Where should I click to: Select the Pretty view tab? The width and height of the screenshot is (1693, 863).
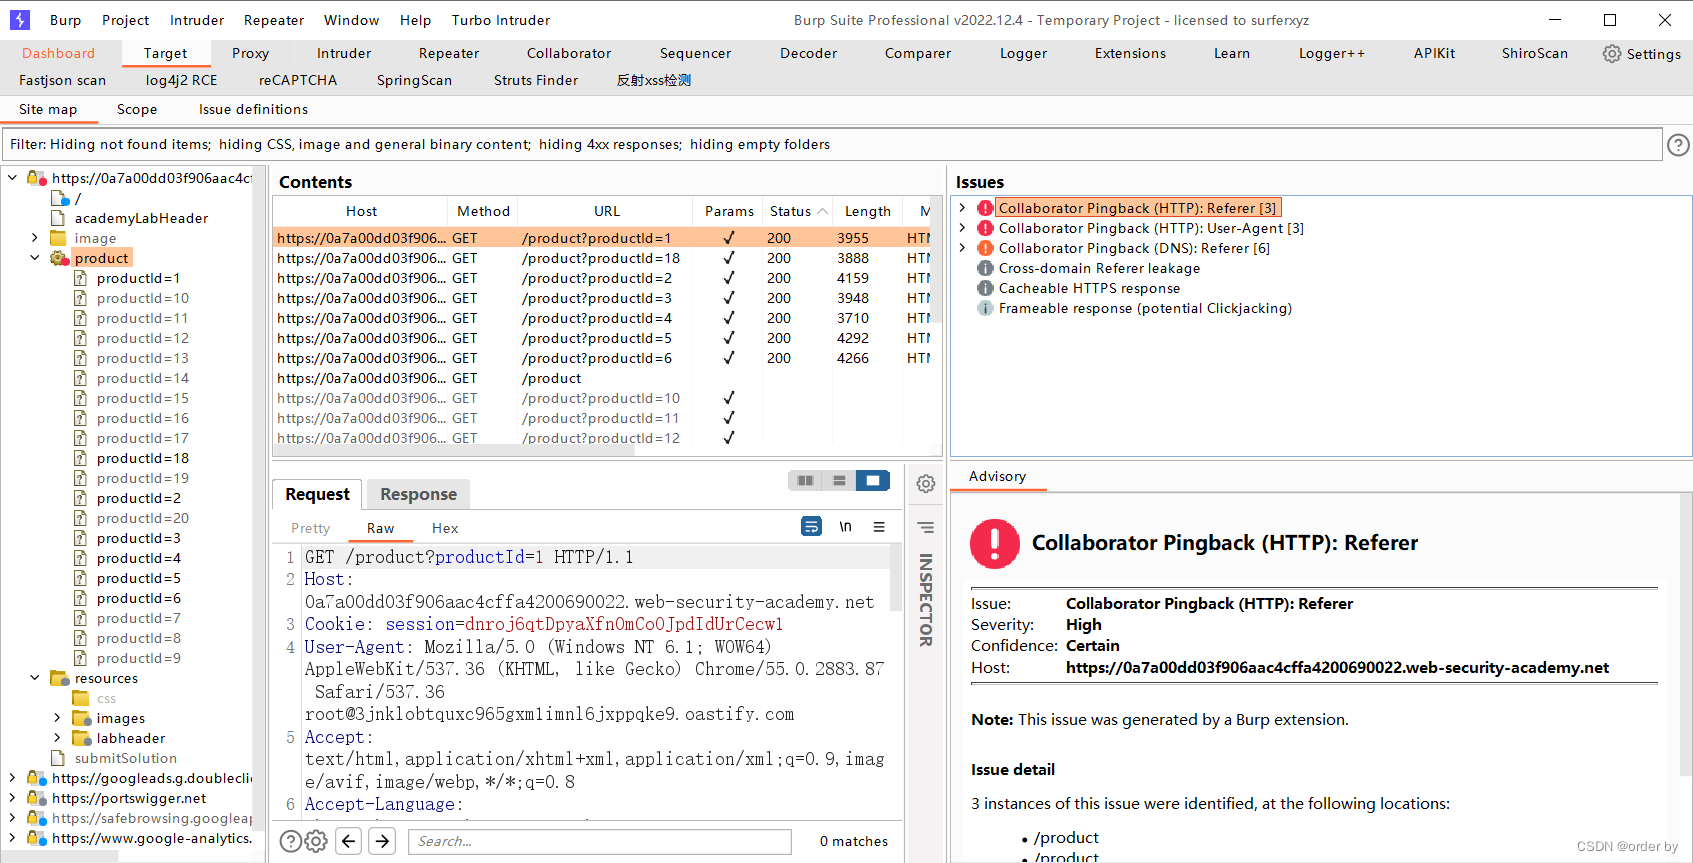coord(310,528)
